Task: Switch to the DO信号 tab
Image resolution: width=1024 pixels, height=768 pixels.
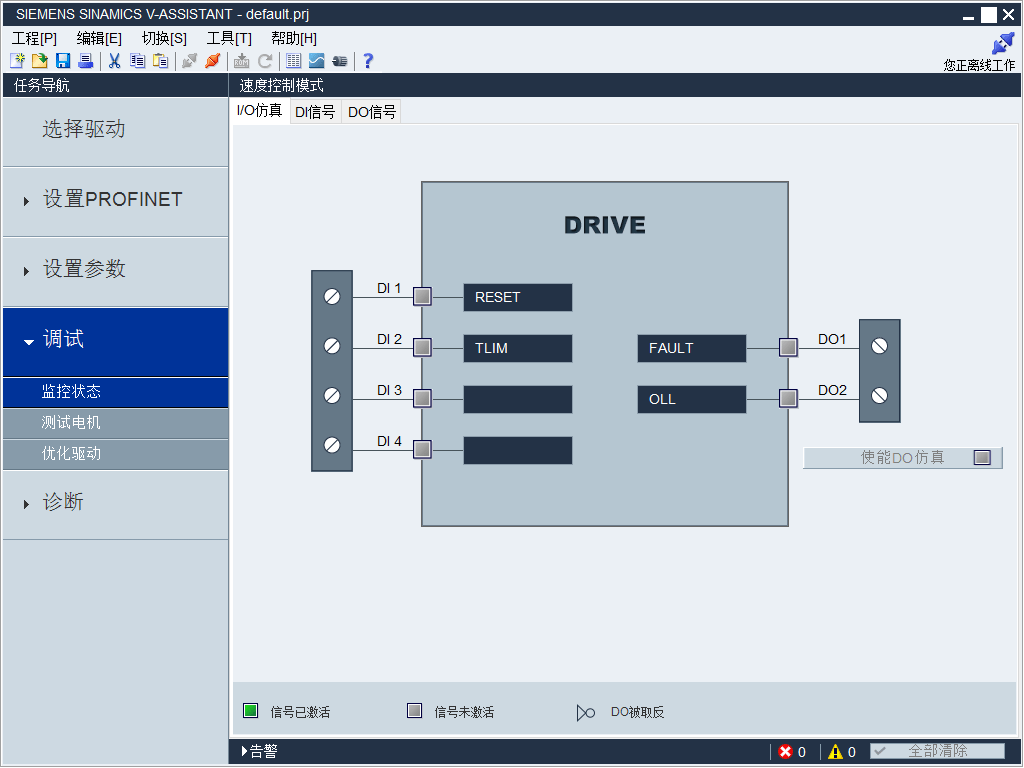Action: click(372, 112)
